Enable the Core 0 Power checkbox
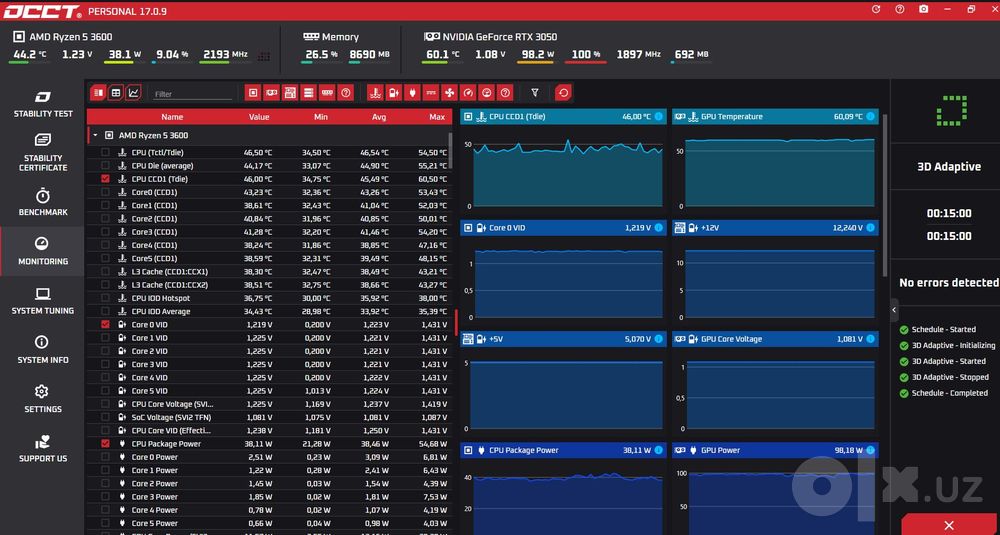This screenshot has height=535, width=1000. click(x=105, y=457)
